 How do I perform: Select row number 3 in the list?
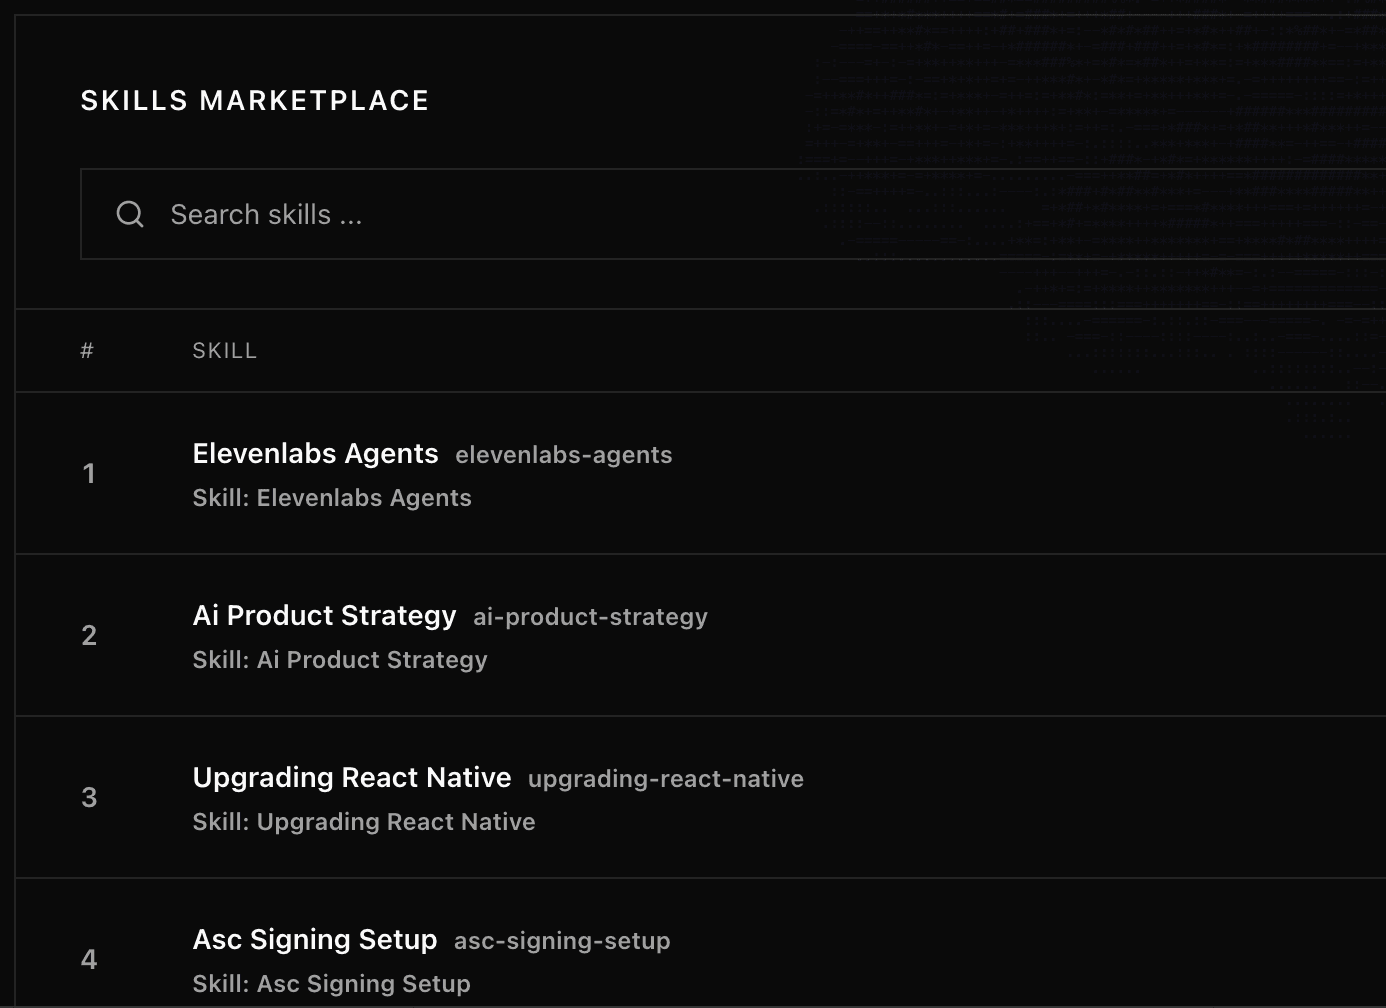pos(89,797)
